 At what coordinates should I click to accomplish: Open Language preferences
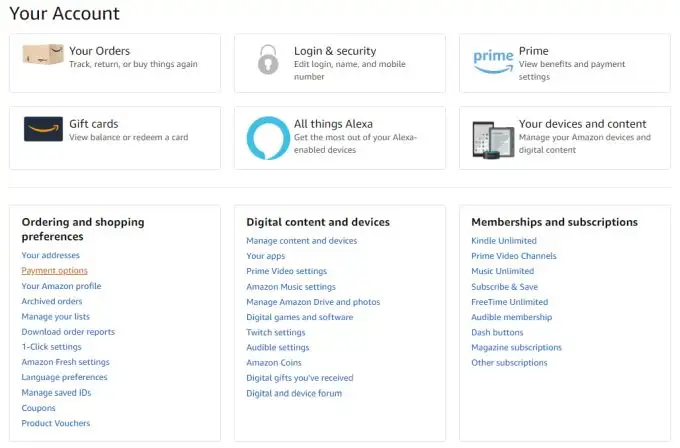(x=64, y=377)
